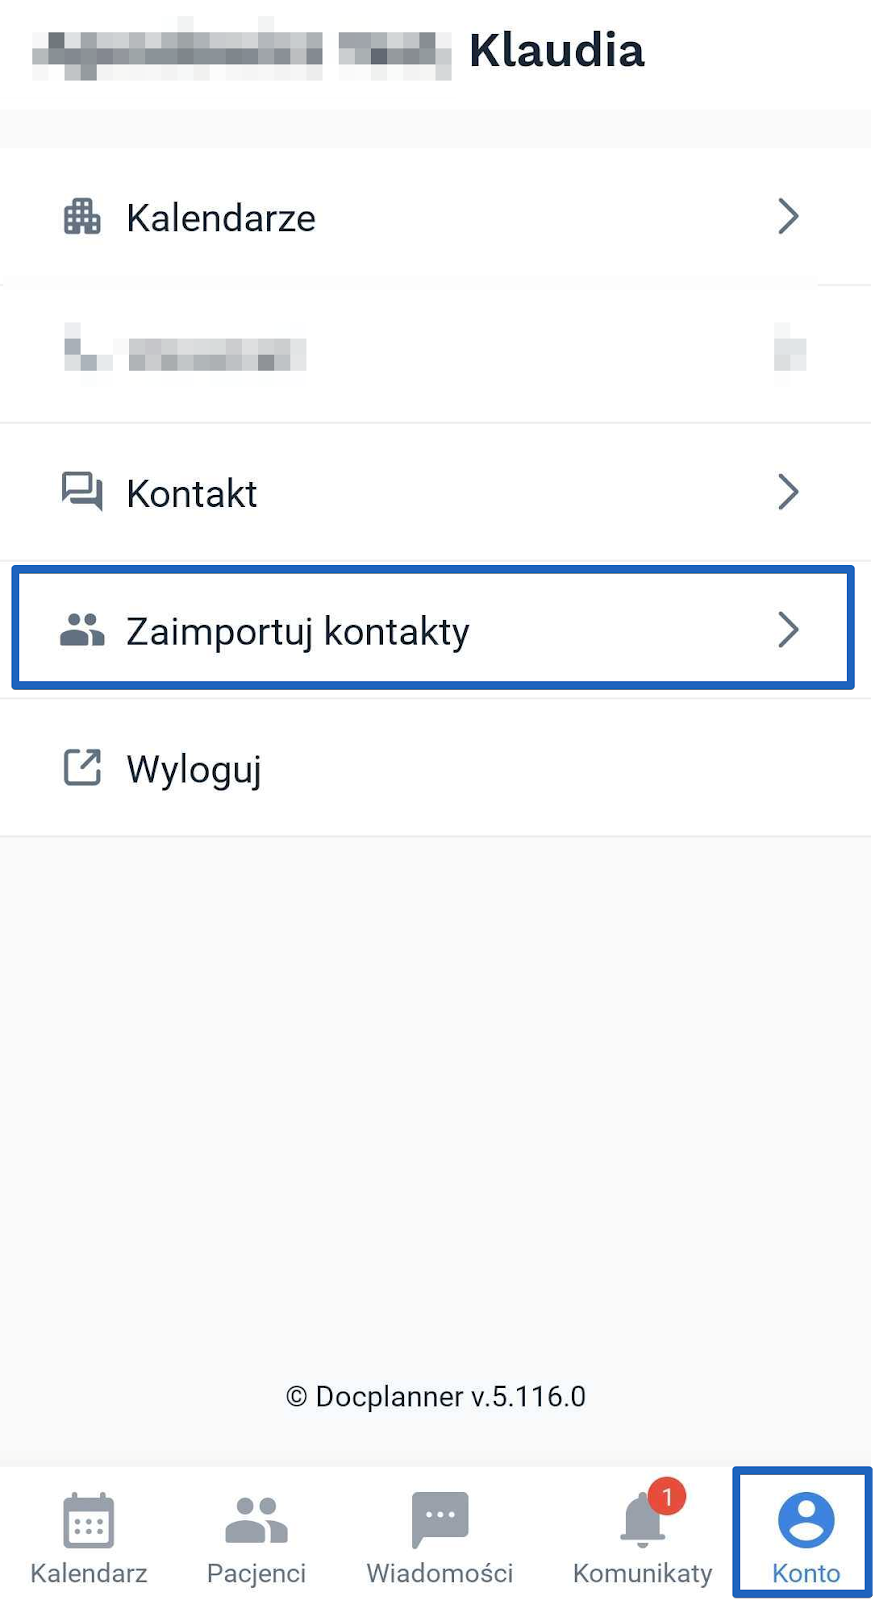Tap the speech bubbles icon beside Kontakt
Viewport: 875px width, 1600px height.
pyautogui.click(x=83, y=492)
